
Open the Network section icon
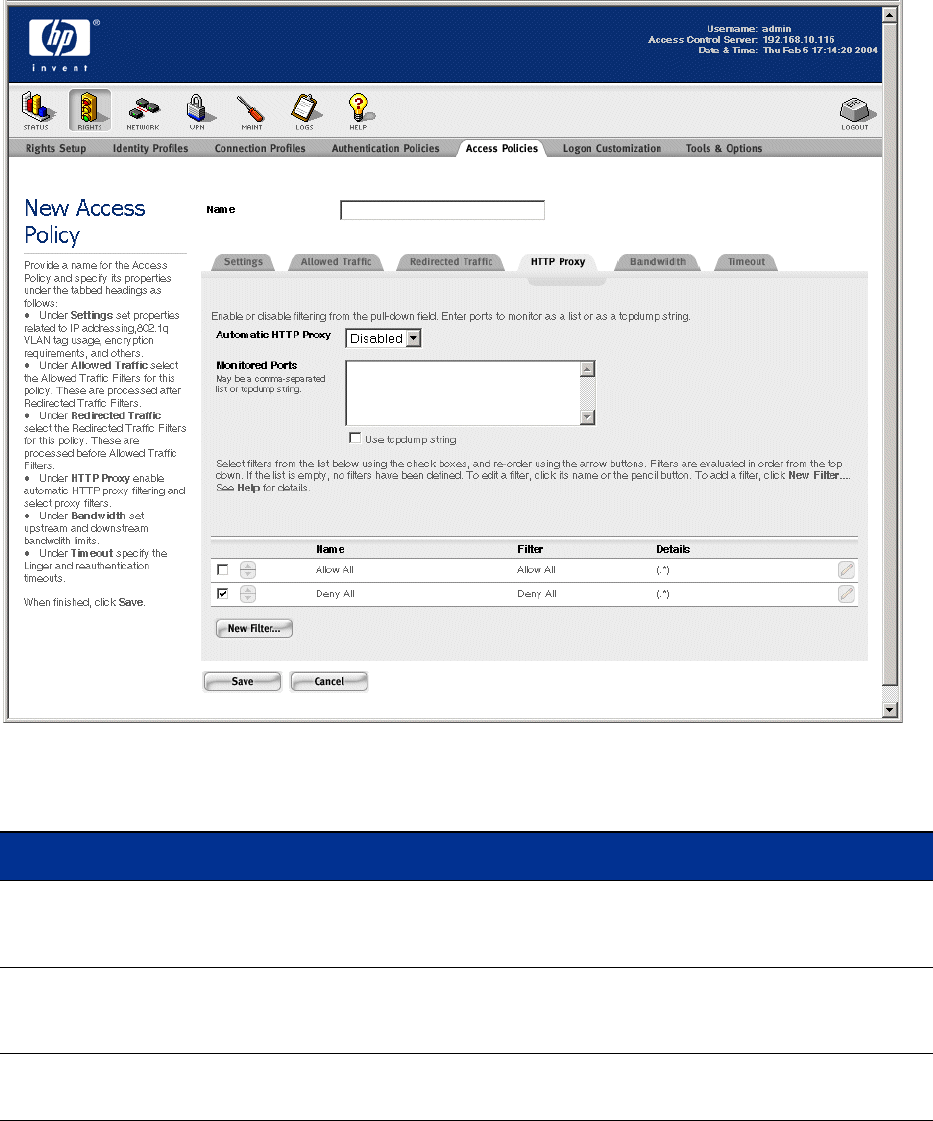click(143, 111)
